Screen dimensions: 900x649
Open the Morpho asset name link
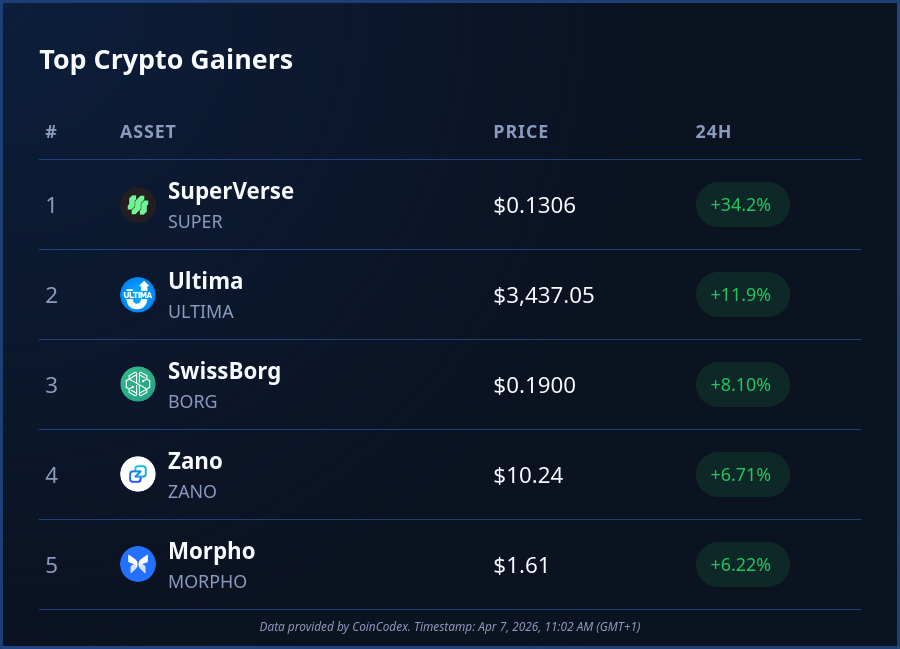point(211,551)
